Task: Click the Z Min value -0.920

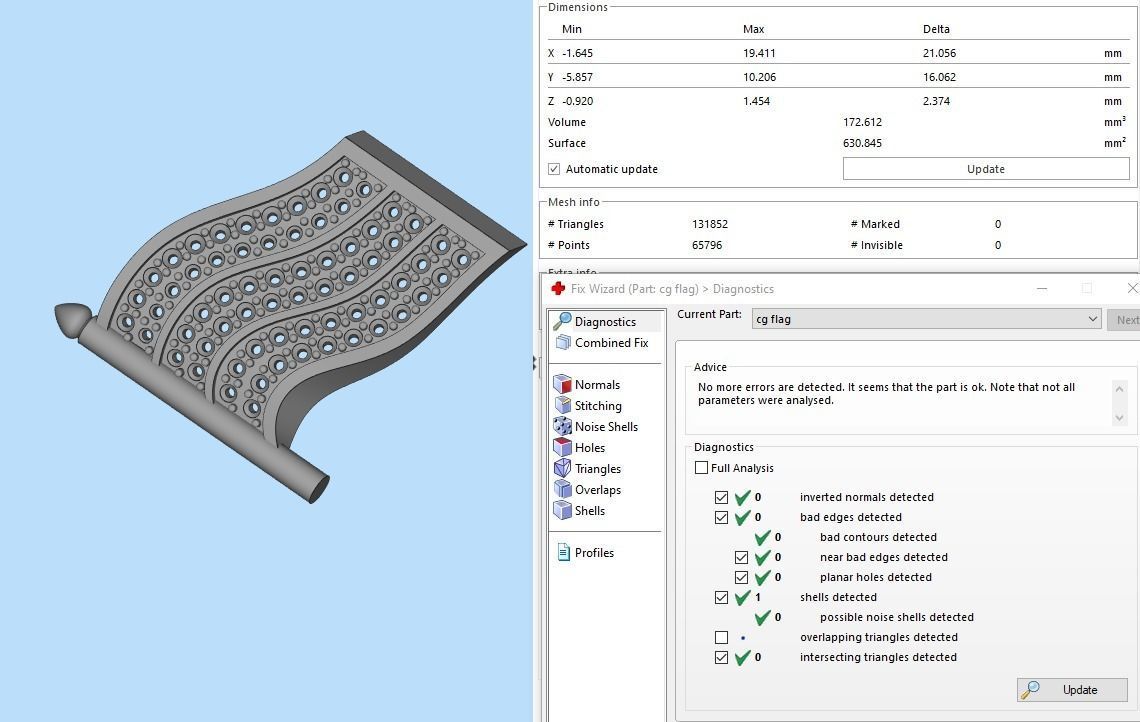Action: tap(578, 101)
